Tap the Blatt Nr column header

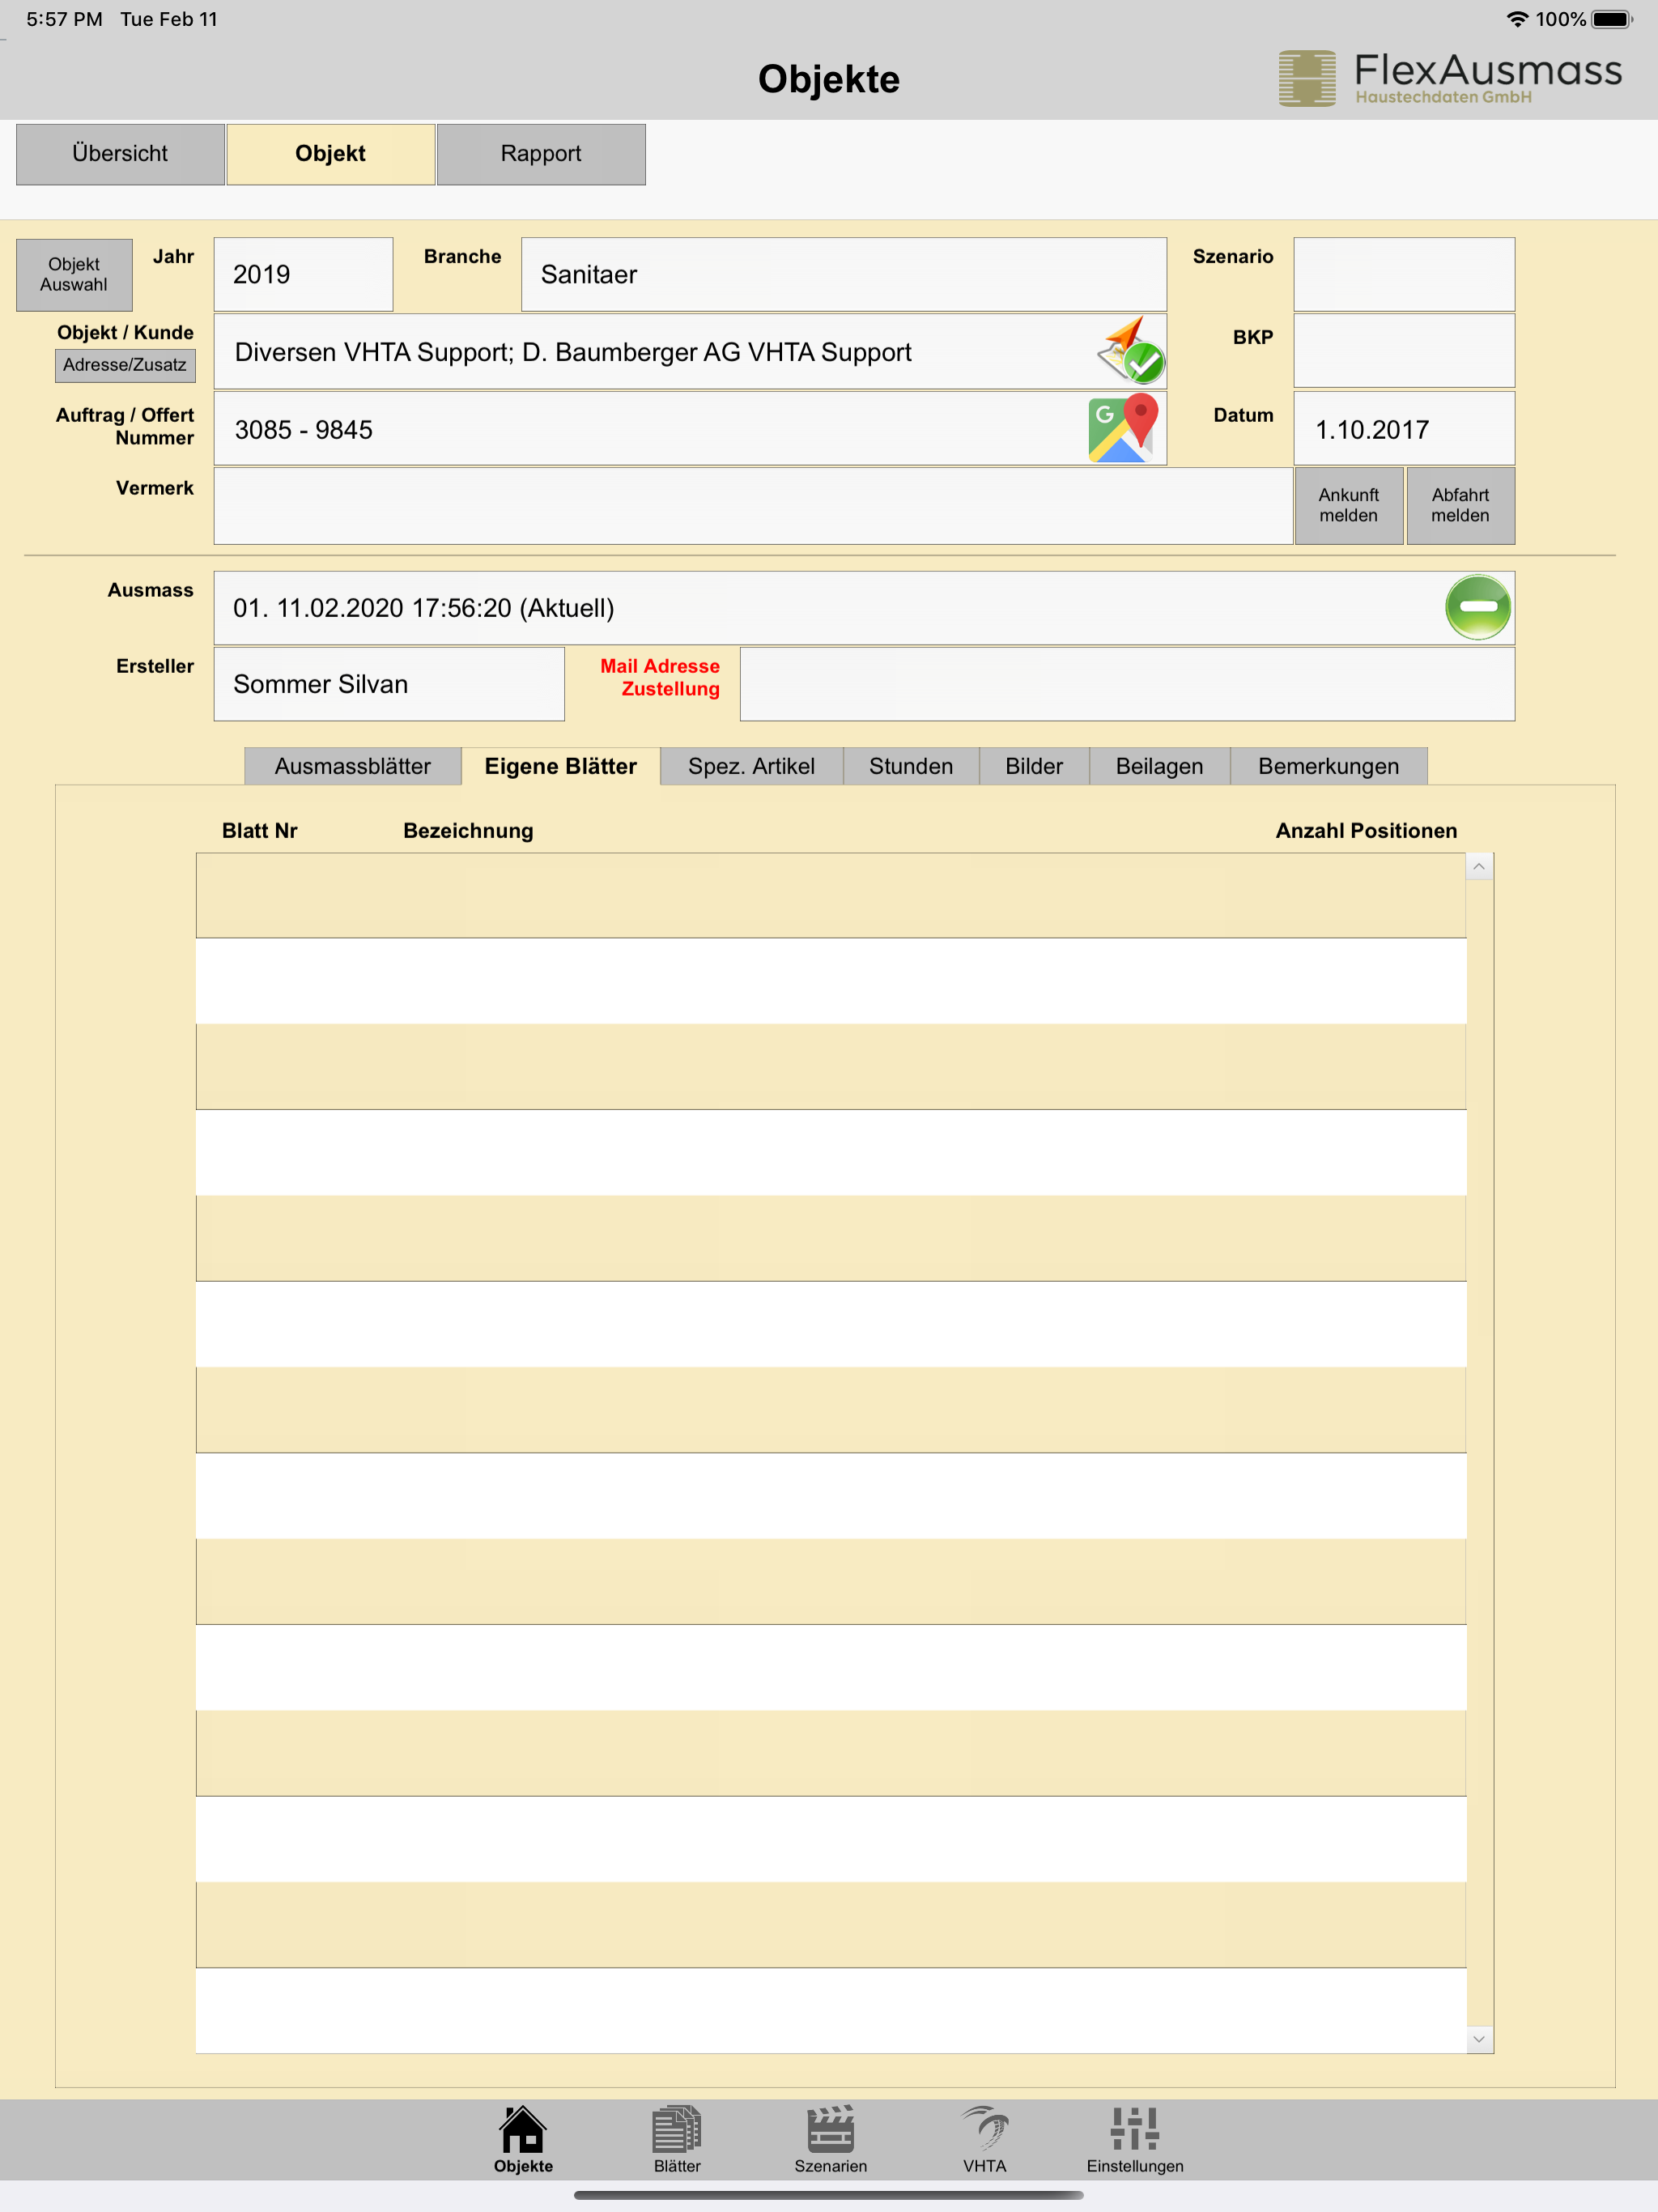coord(260,831)
